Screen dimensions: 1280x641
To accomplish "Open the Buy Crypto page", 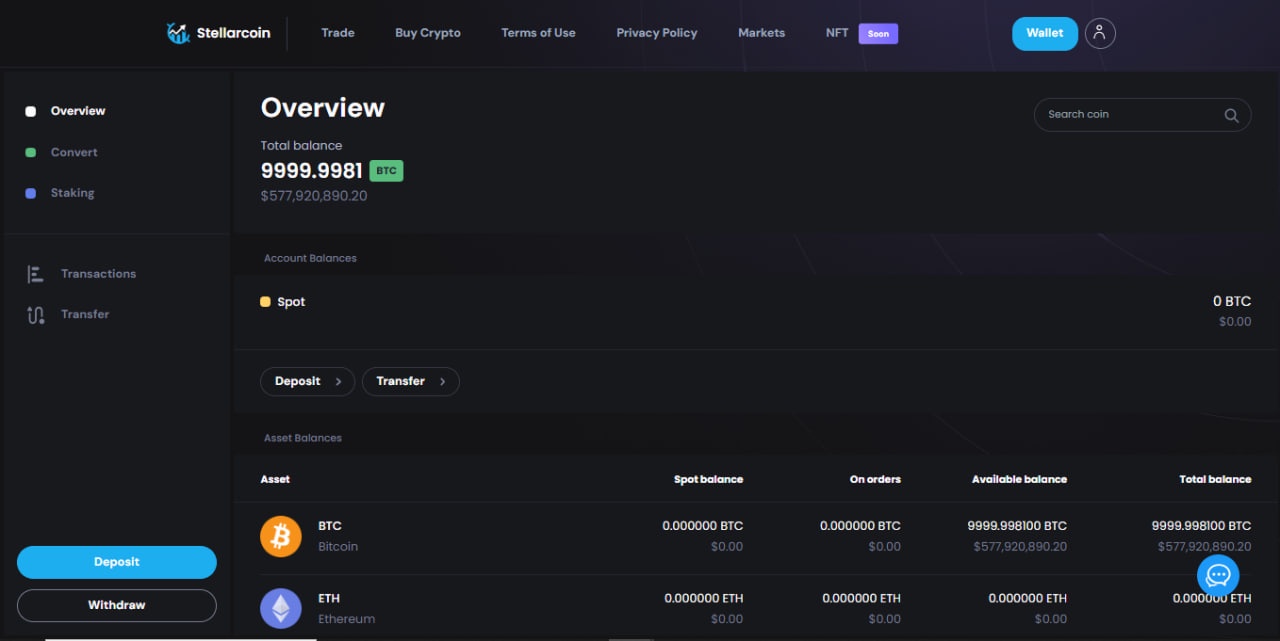I will click(x=428, y=33).
